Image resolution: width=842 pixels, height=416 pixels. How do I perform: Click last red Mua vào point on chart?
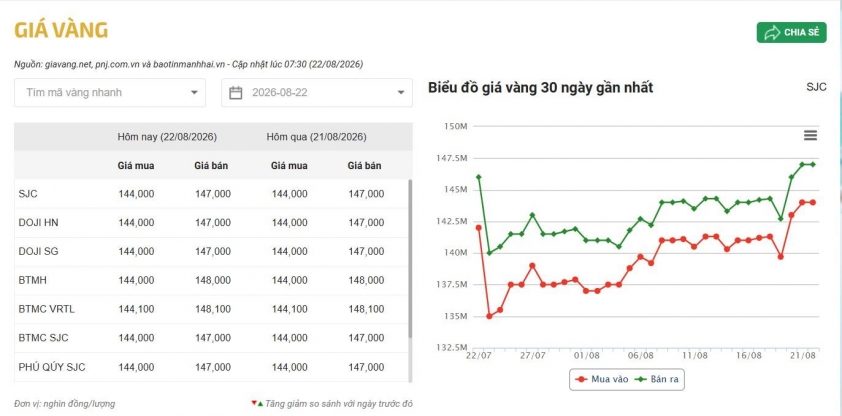pos(813,202)
